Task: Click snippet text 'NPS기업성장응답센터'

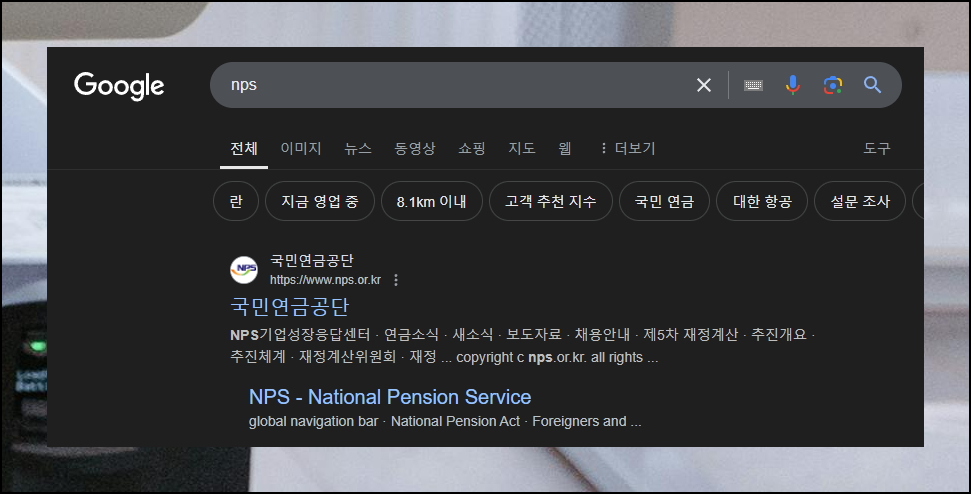Action: 300,335
